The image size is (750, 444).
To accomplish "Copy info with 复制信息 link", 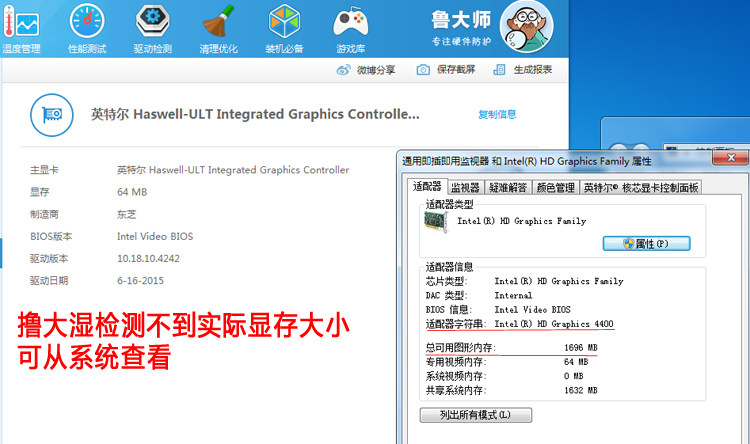I will pyautogui.click(x=497, y=114).
